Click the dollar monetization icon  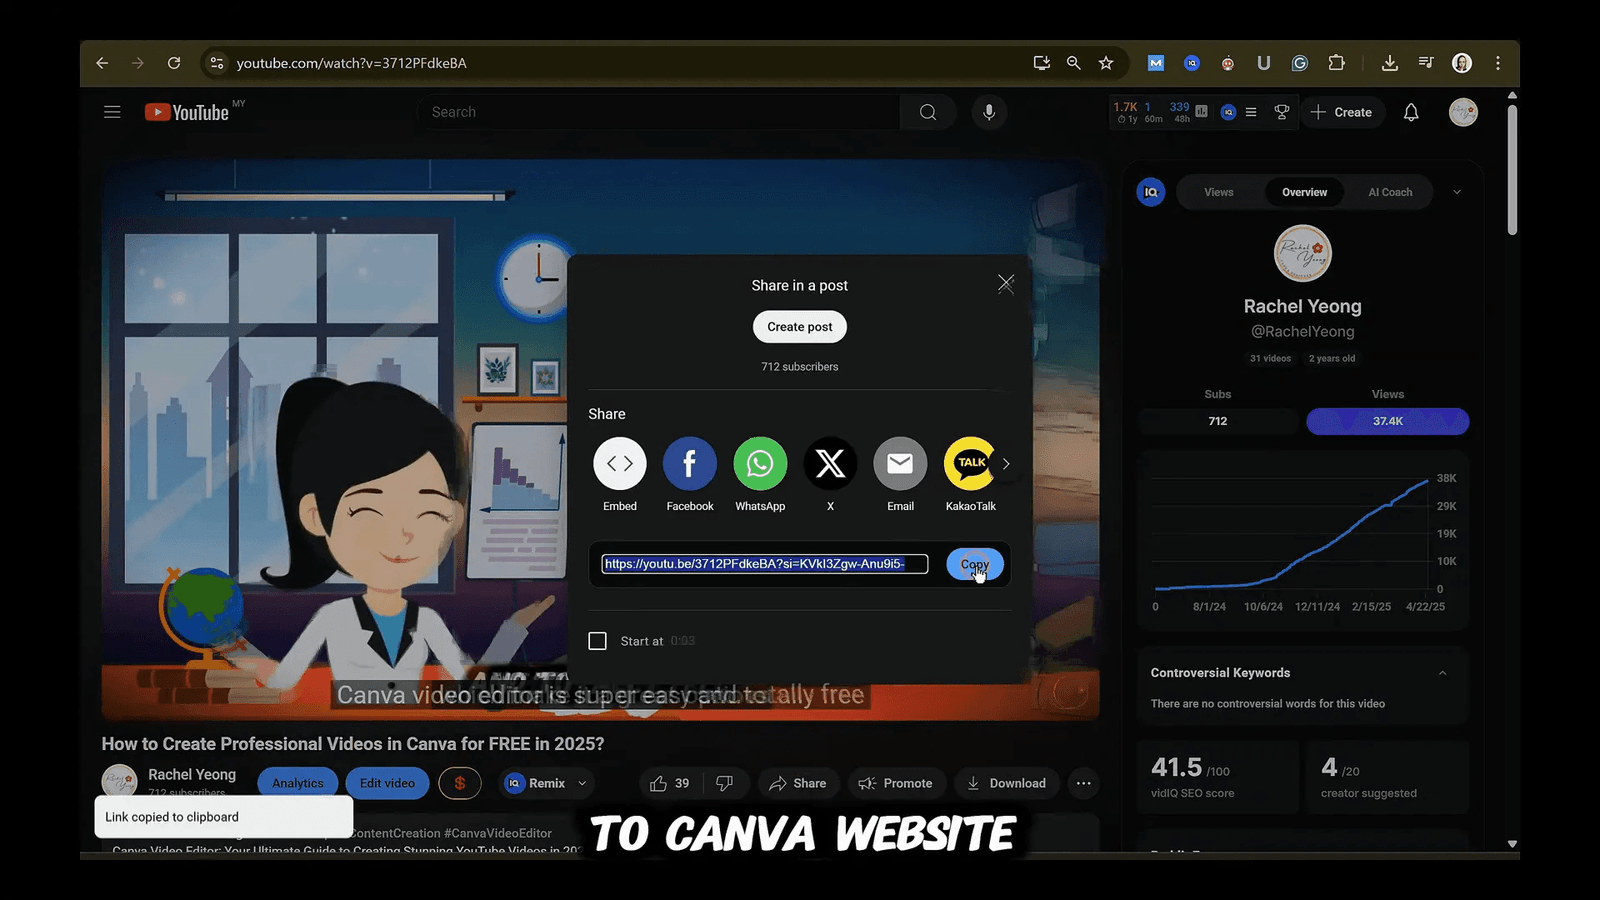(x=460, y=783)
